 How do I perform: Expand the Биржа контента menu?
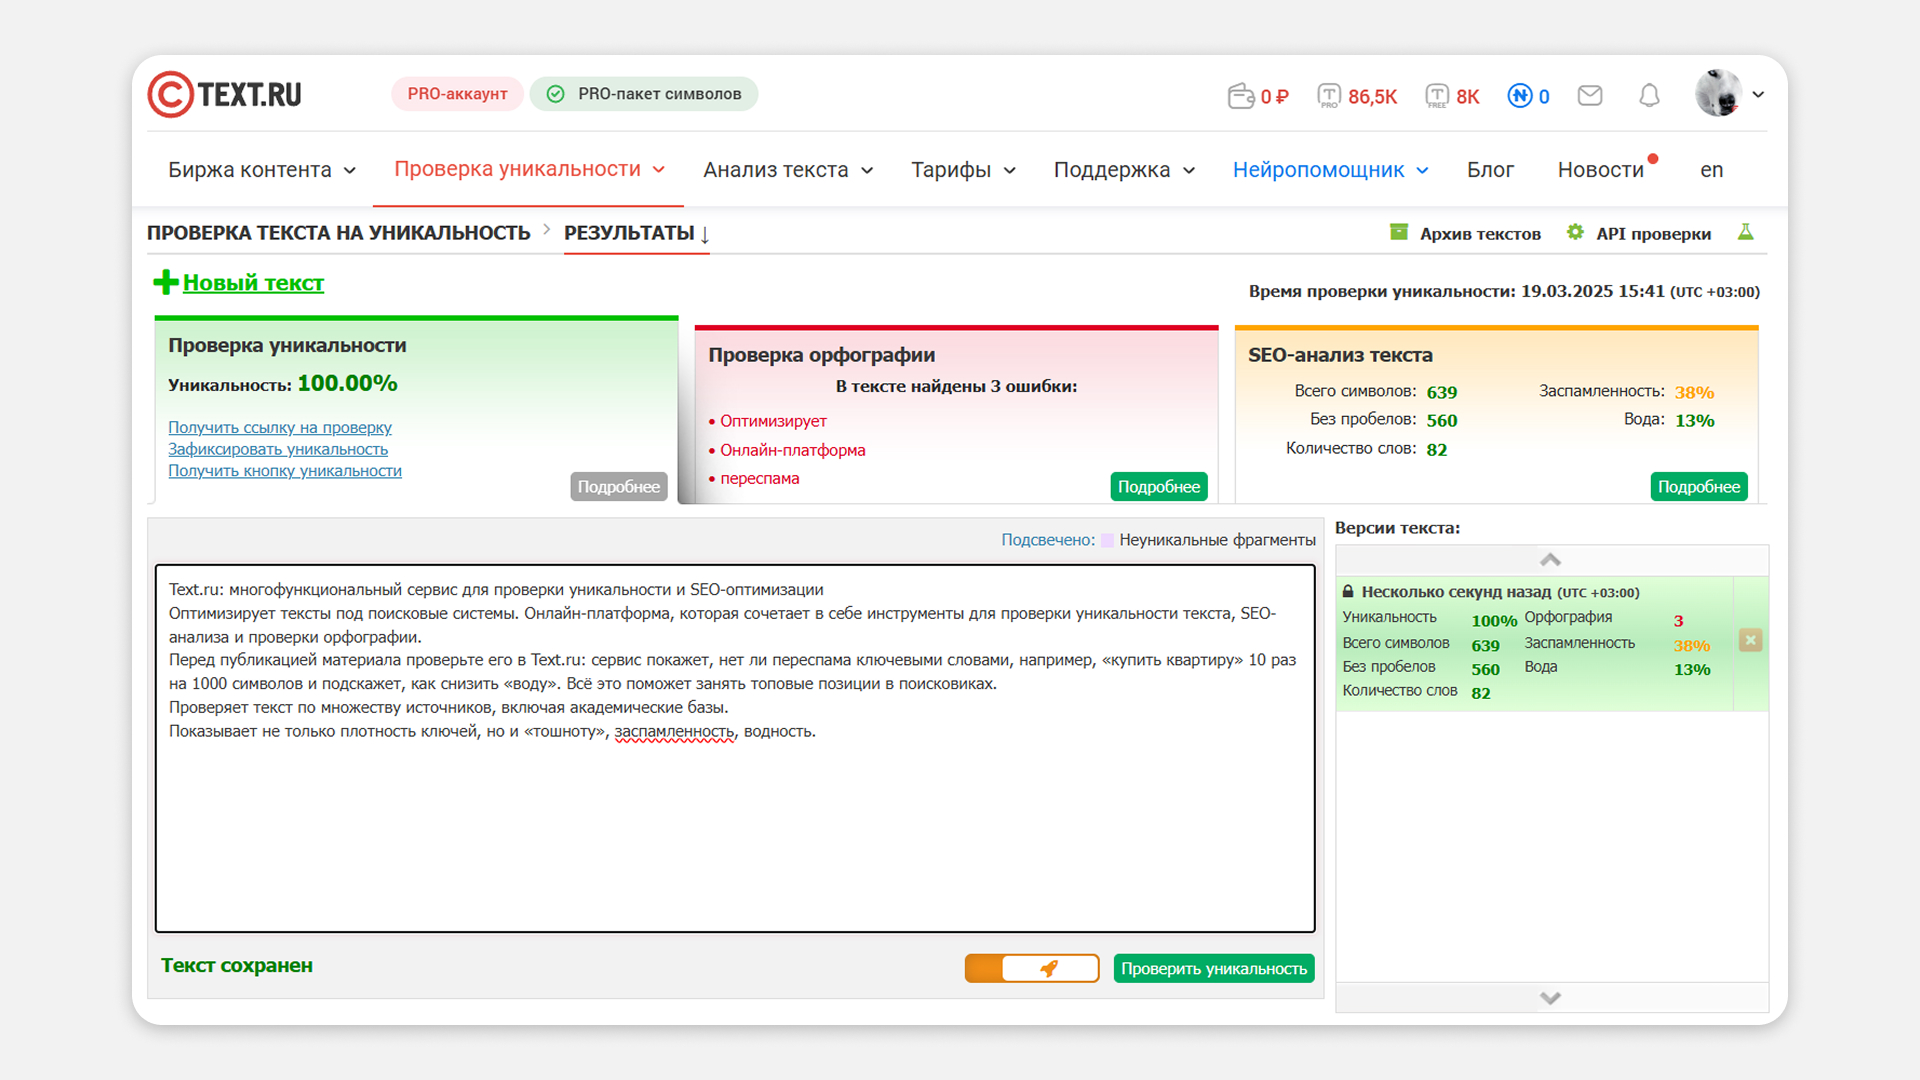coord(262,170)
